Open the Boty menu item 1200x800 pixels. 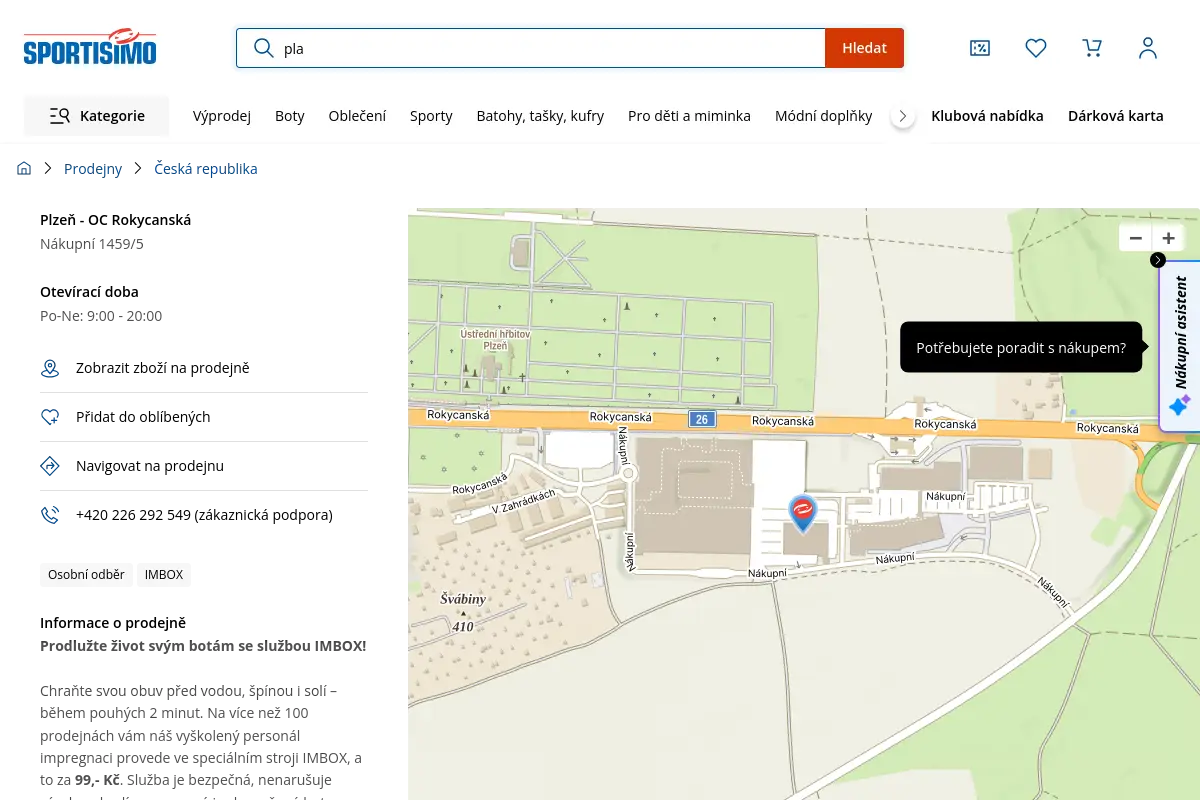point(290,116)
